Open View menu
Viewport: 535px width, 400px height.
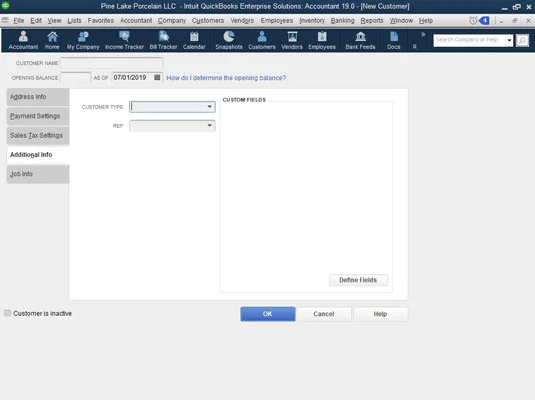pyautogui.click(x=54, y=20)
